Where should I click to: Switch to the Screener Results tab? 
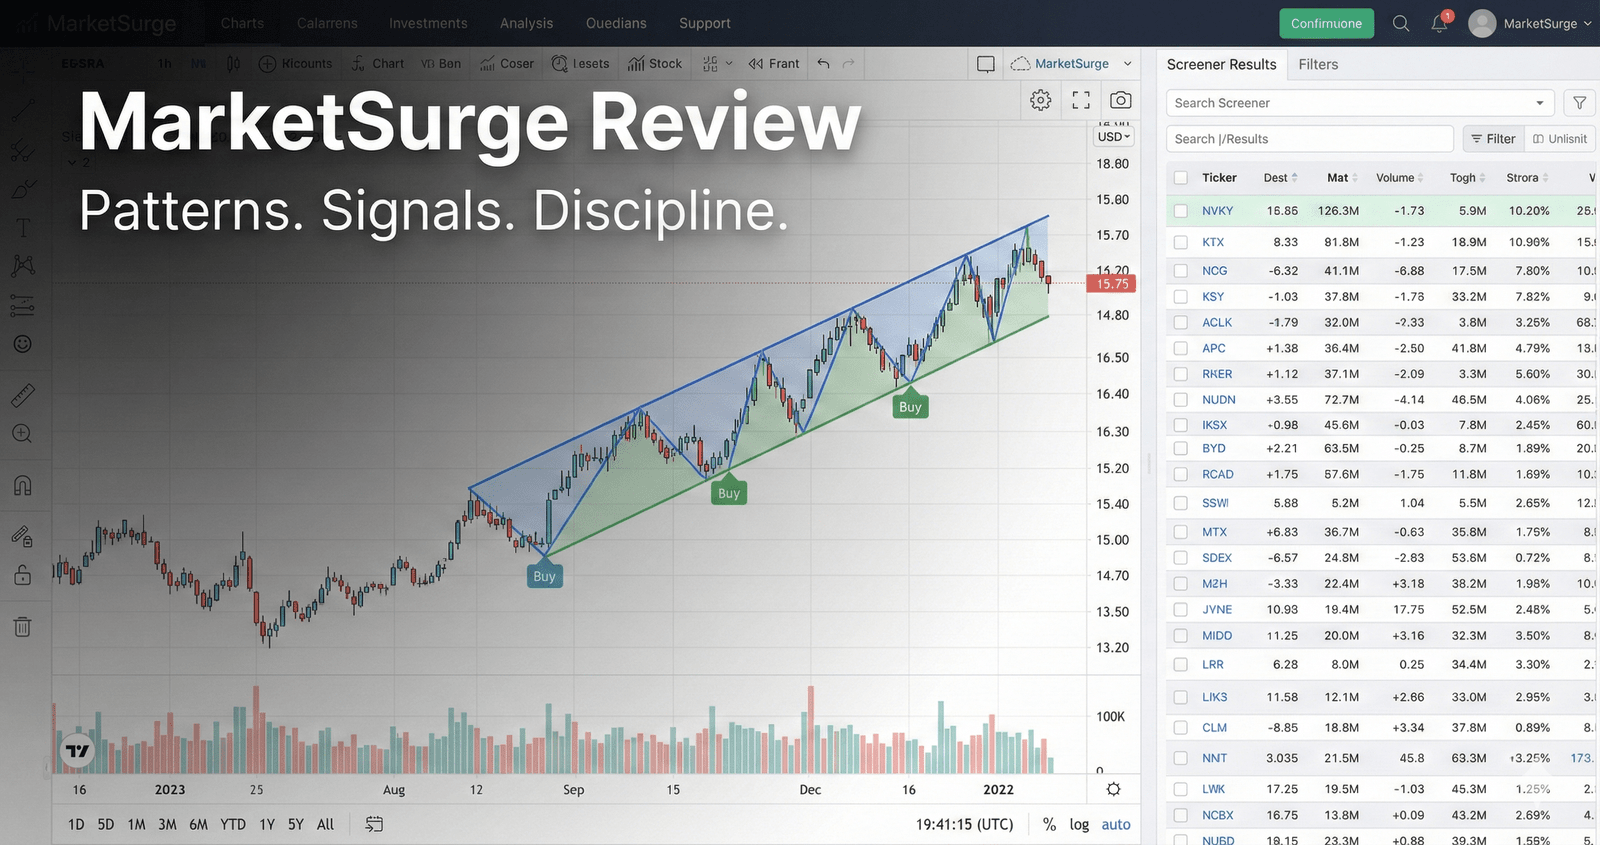click(1221, 64)
